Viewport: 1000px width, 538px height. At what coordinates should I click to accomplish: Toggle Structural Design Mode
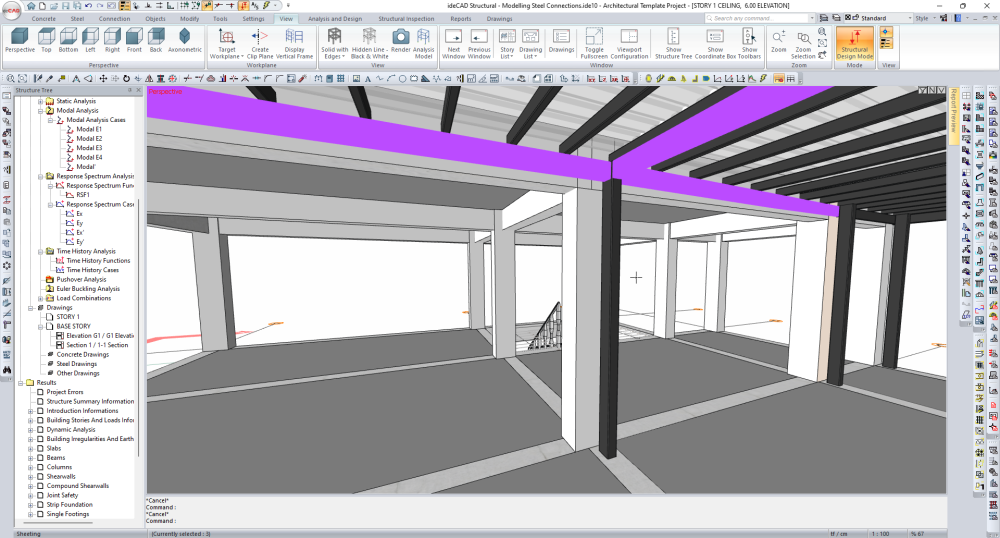coord(855,40)
